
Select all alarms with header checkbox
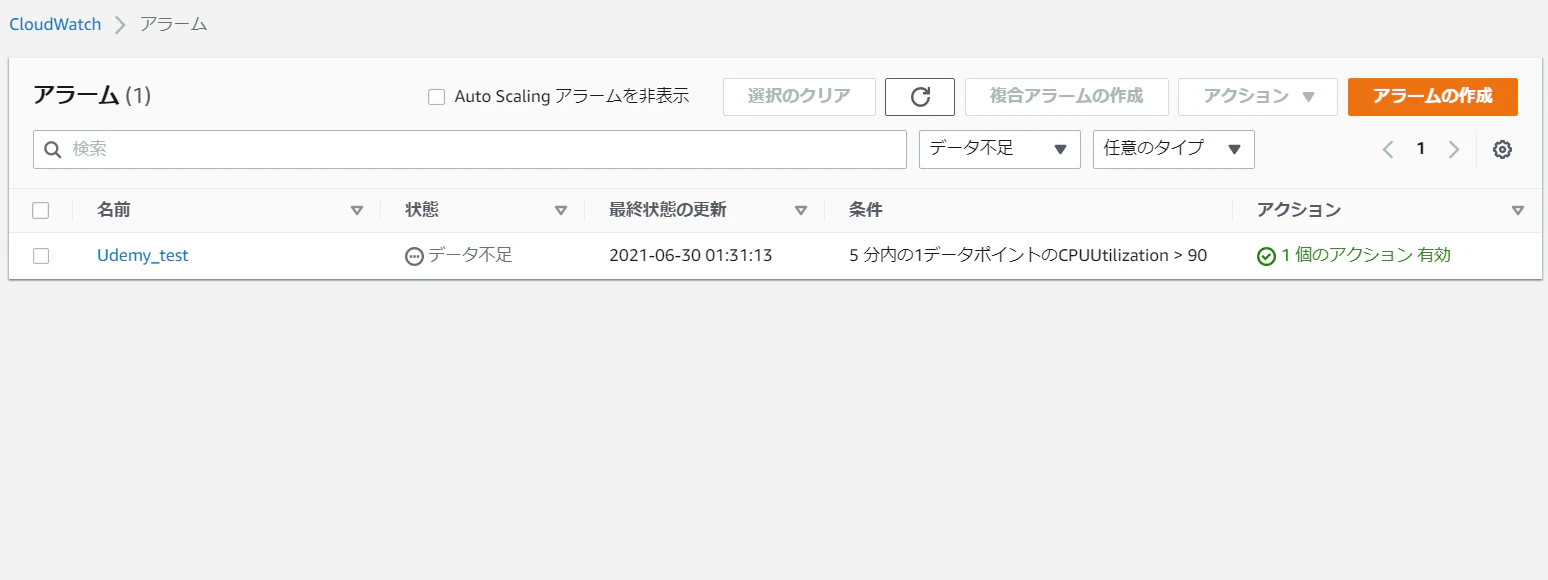tap(41, 210)
